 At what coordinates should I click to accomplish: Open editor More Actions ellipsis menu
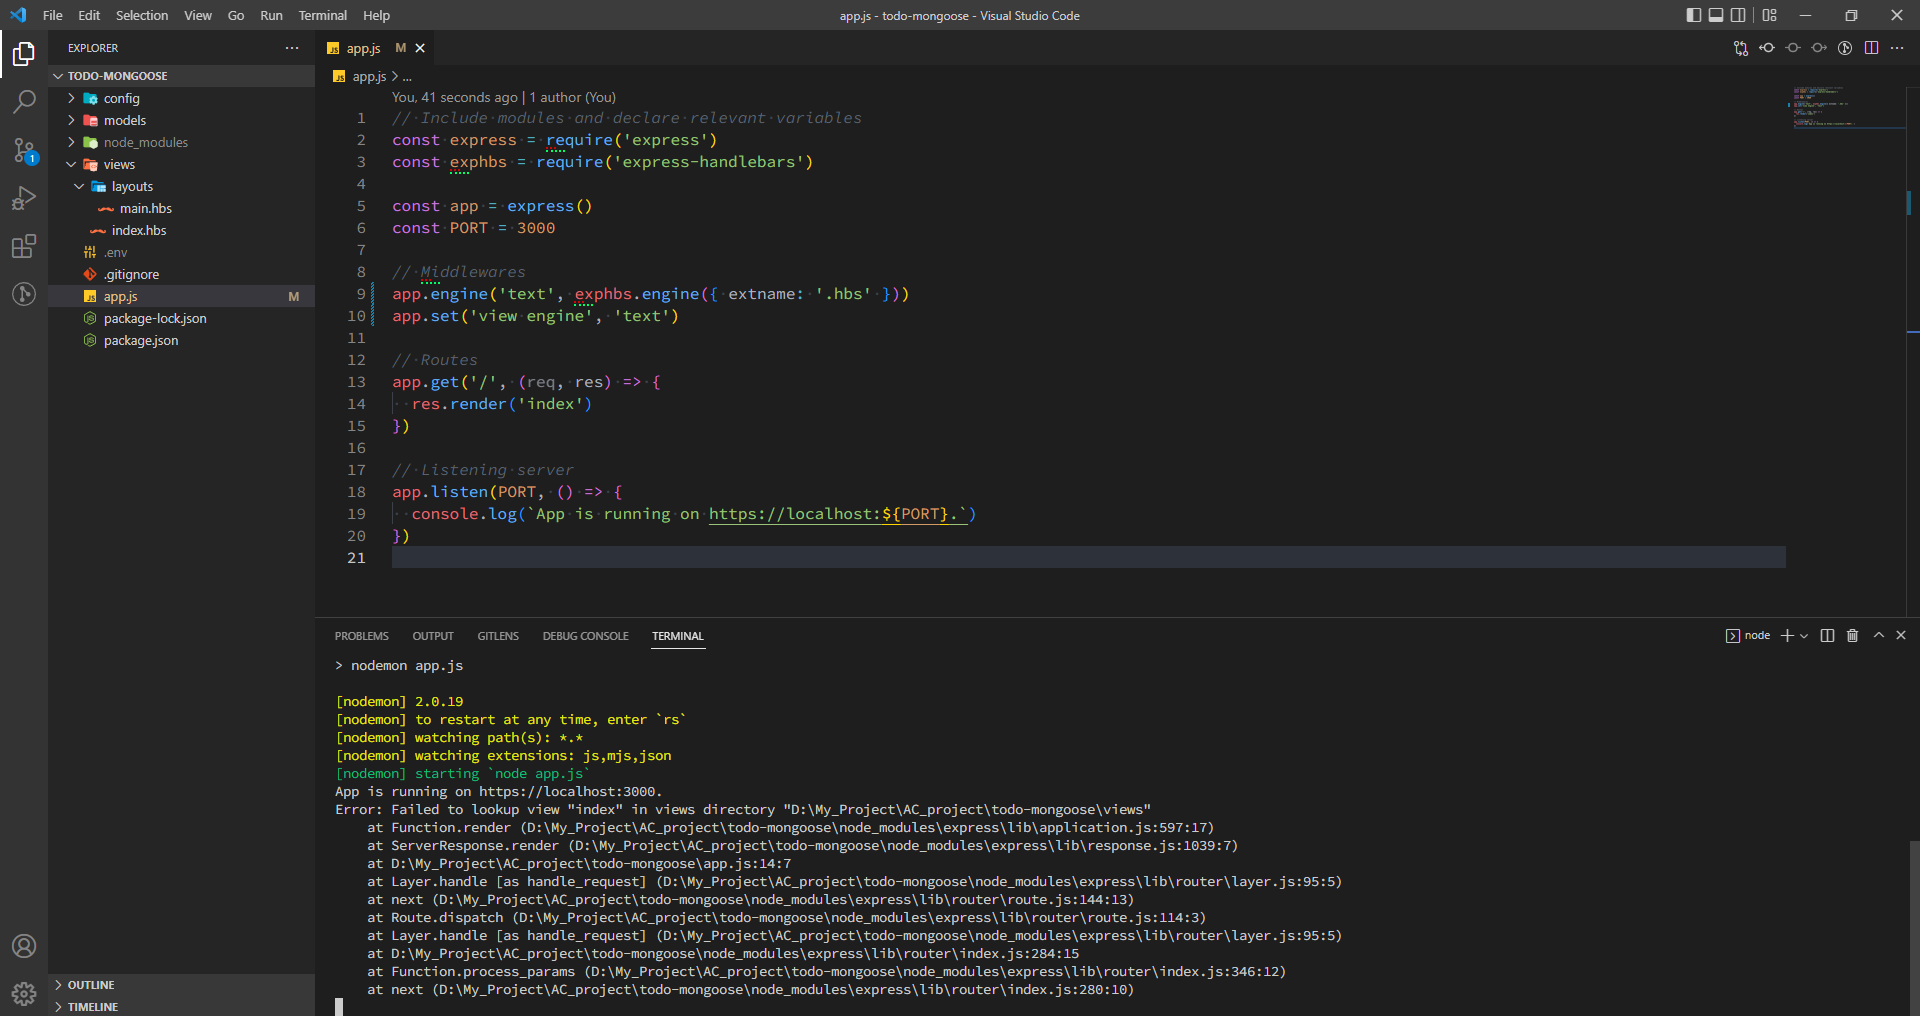pos(1897,48)
